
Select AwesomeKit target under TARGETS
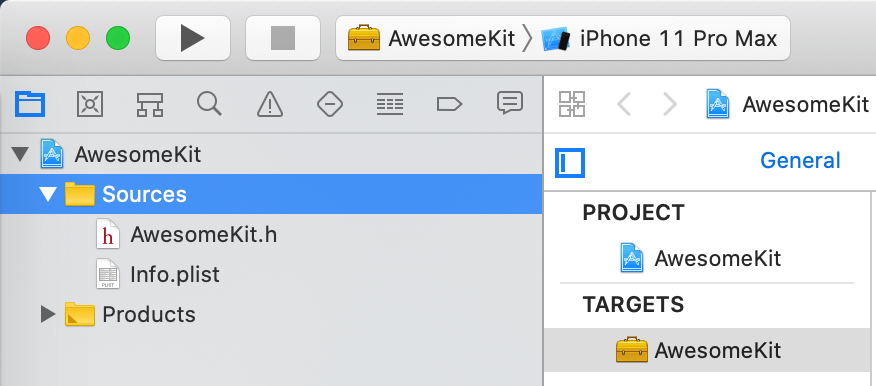(707, 350)
